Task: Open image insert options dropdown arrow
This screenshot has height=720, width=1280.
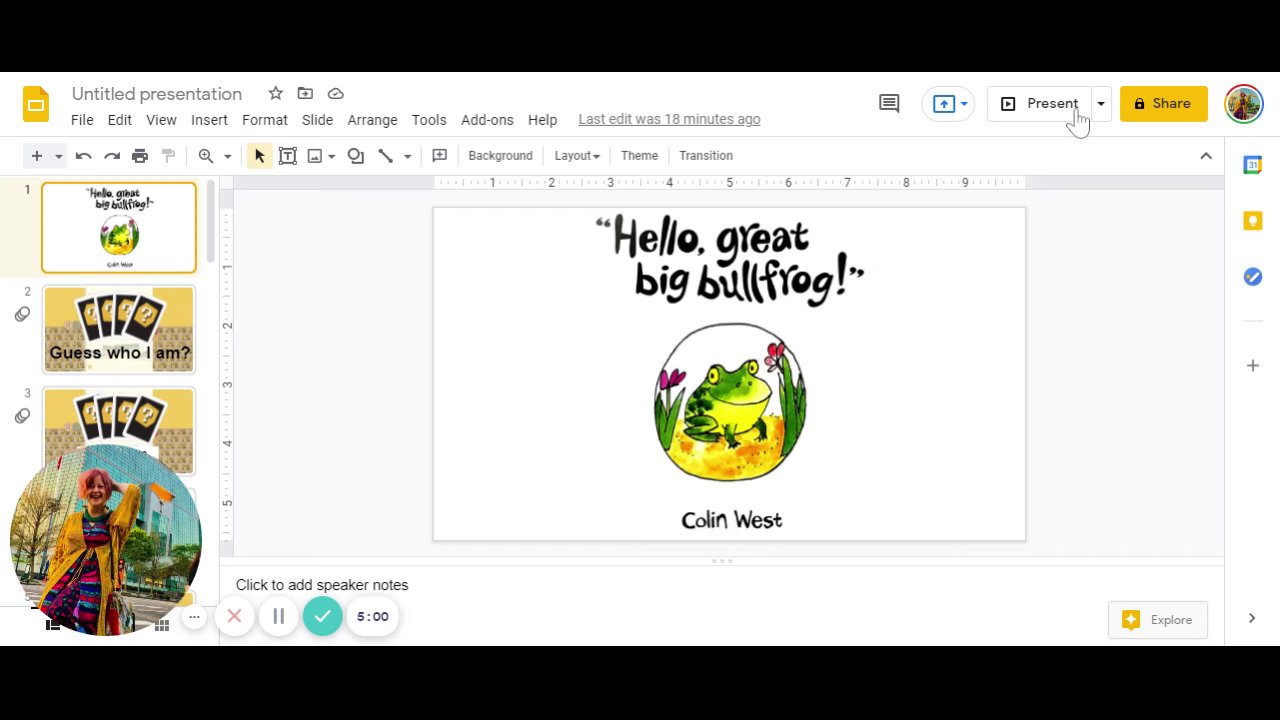Action: coord(331,156)
